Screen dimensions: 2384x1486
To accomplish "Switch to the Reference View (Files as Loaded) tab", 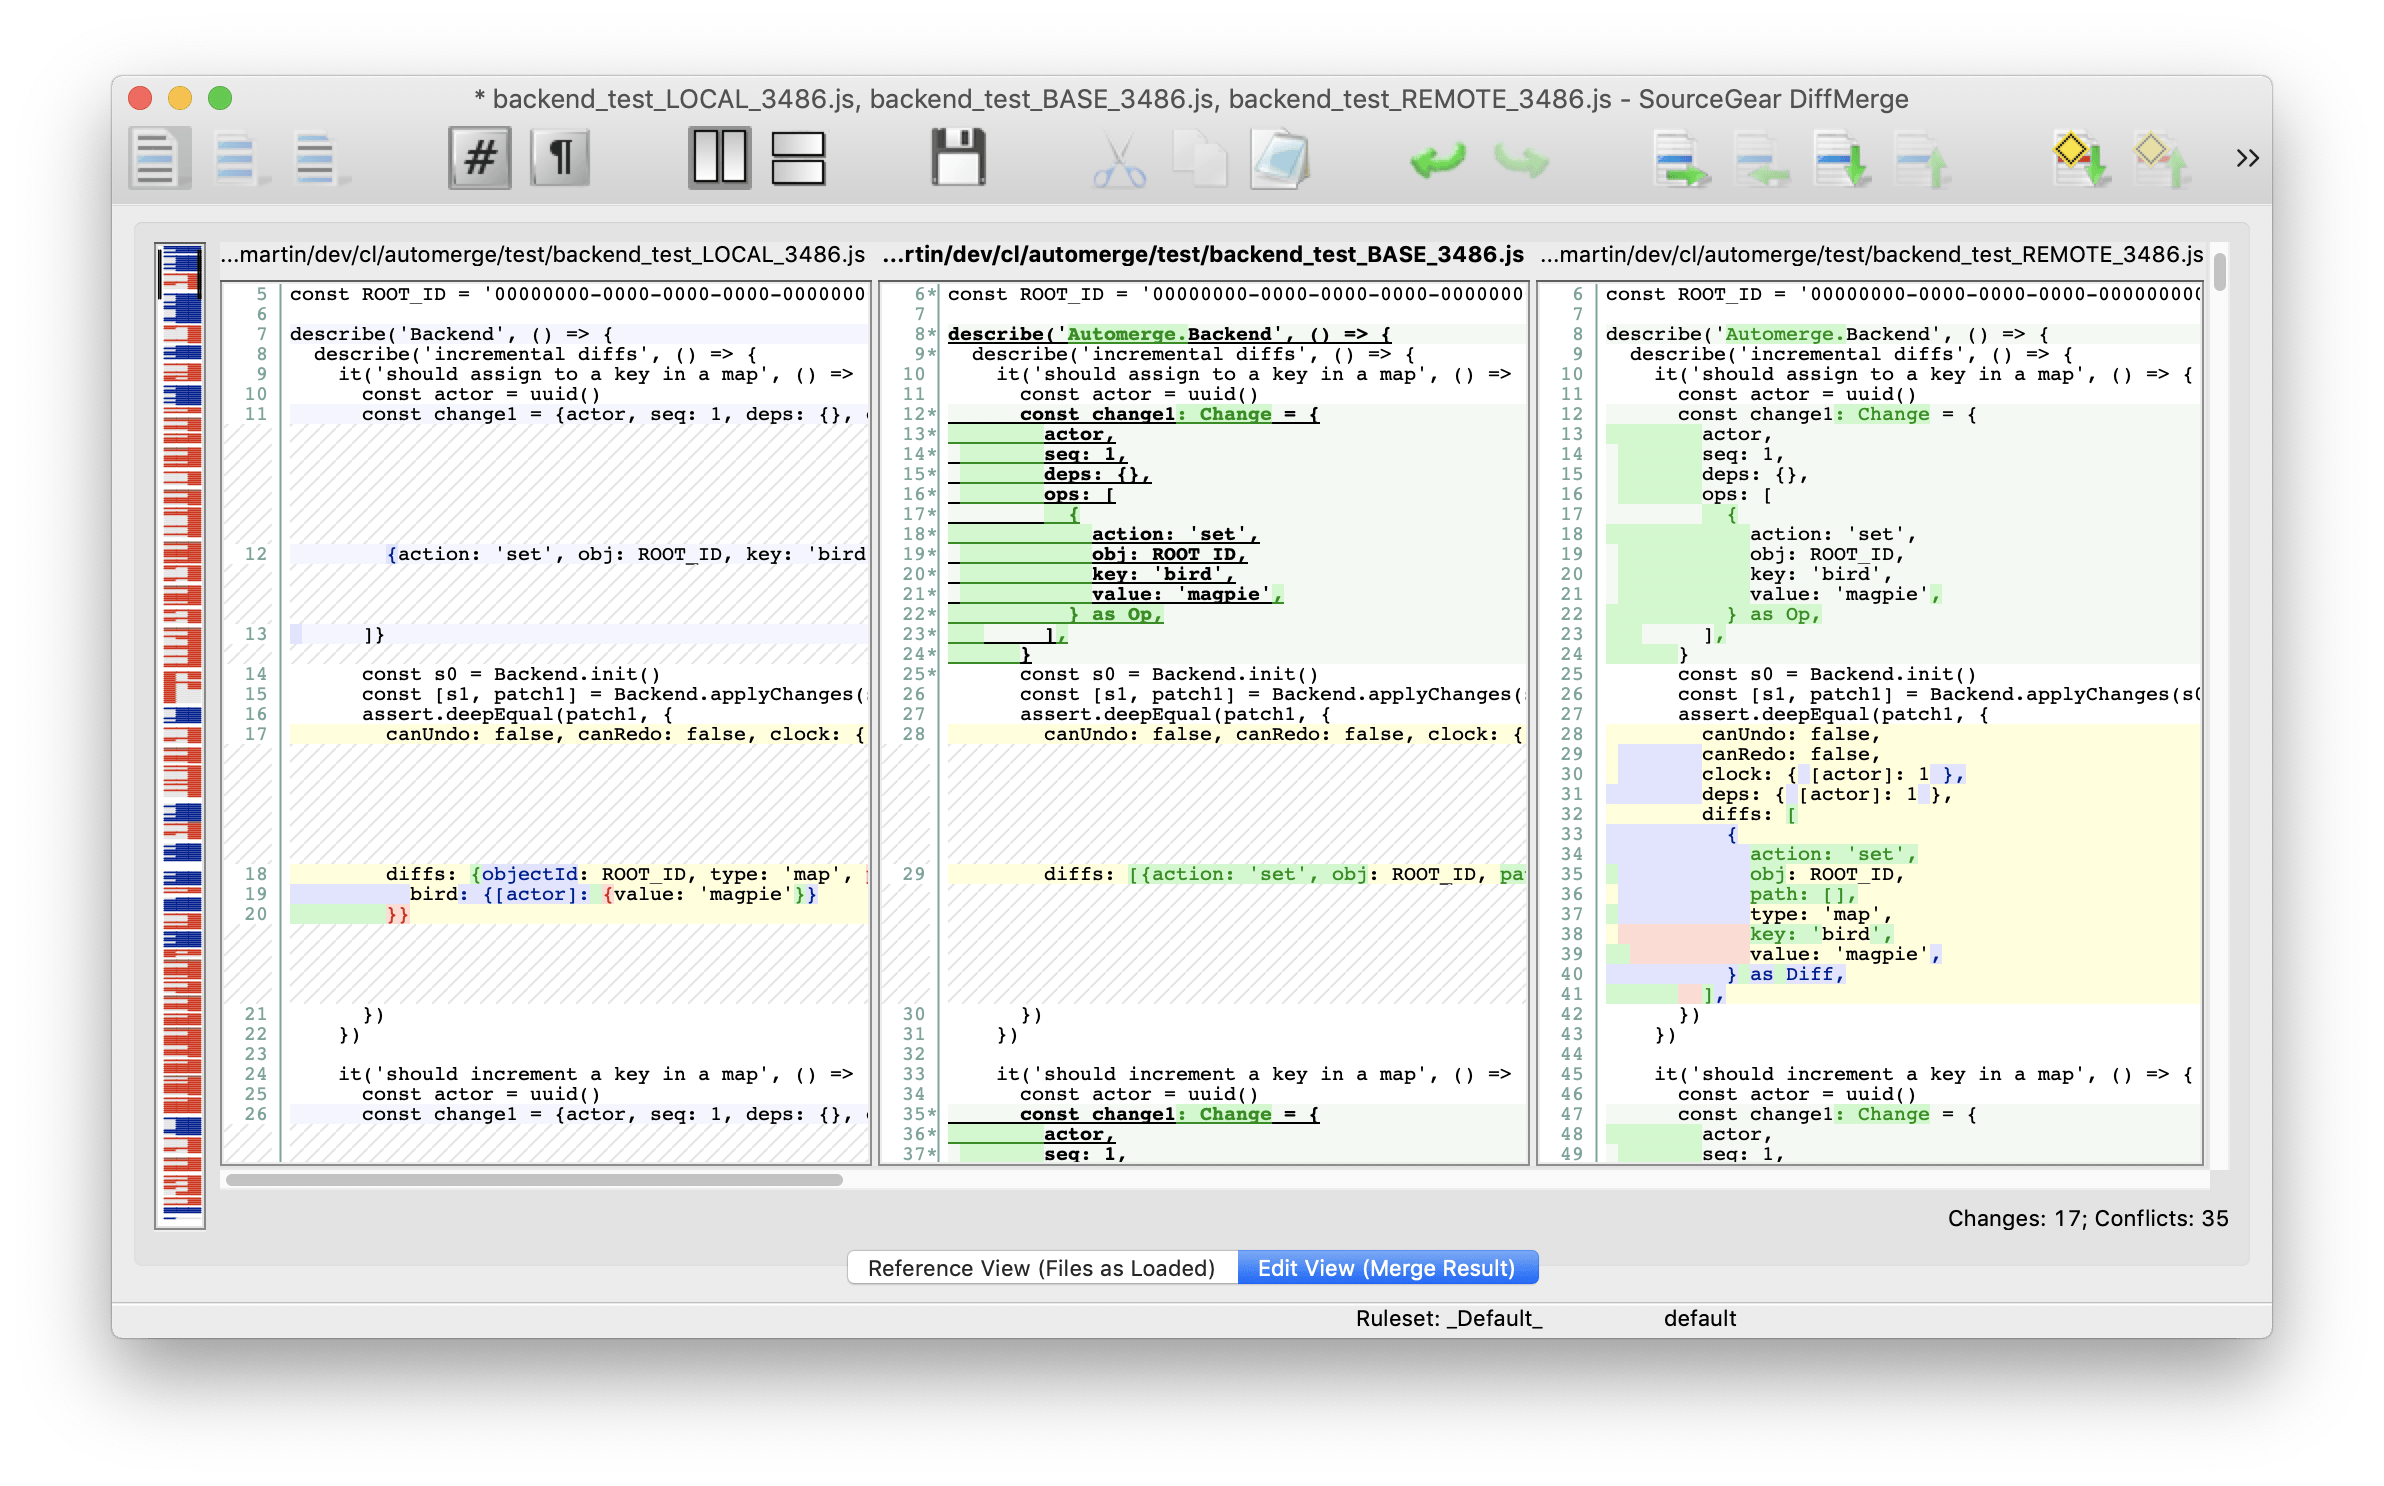I will 1041,1268.
